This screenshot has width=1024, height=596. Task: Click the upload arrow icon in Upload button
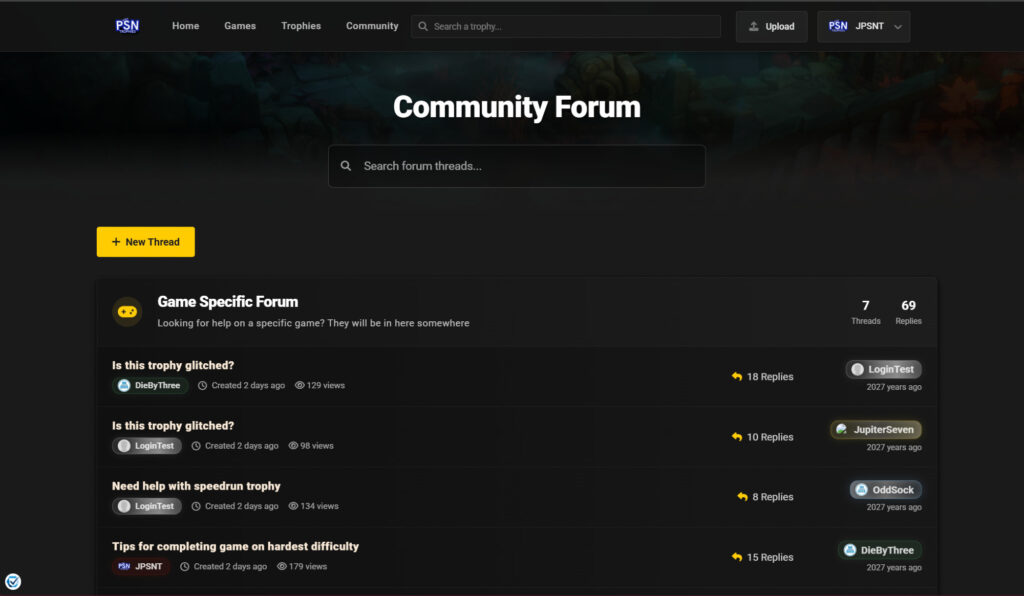tap(754, 26)
